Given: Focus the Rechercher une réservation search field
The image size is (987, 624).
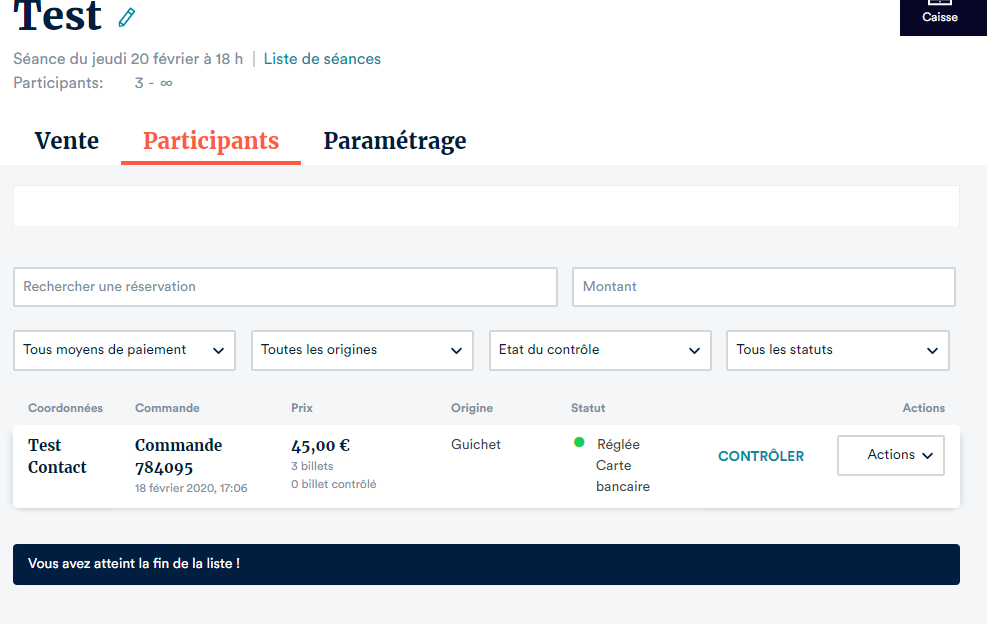Looking at the screenshot, I should [x=285, y=287].
